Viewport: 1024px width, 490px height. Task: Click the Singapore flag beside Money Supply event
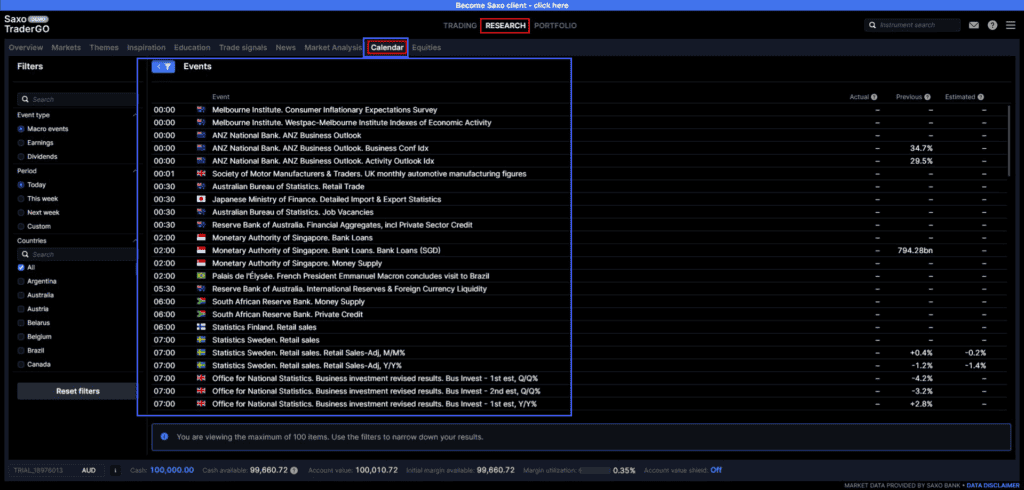(x=201, y=263)
